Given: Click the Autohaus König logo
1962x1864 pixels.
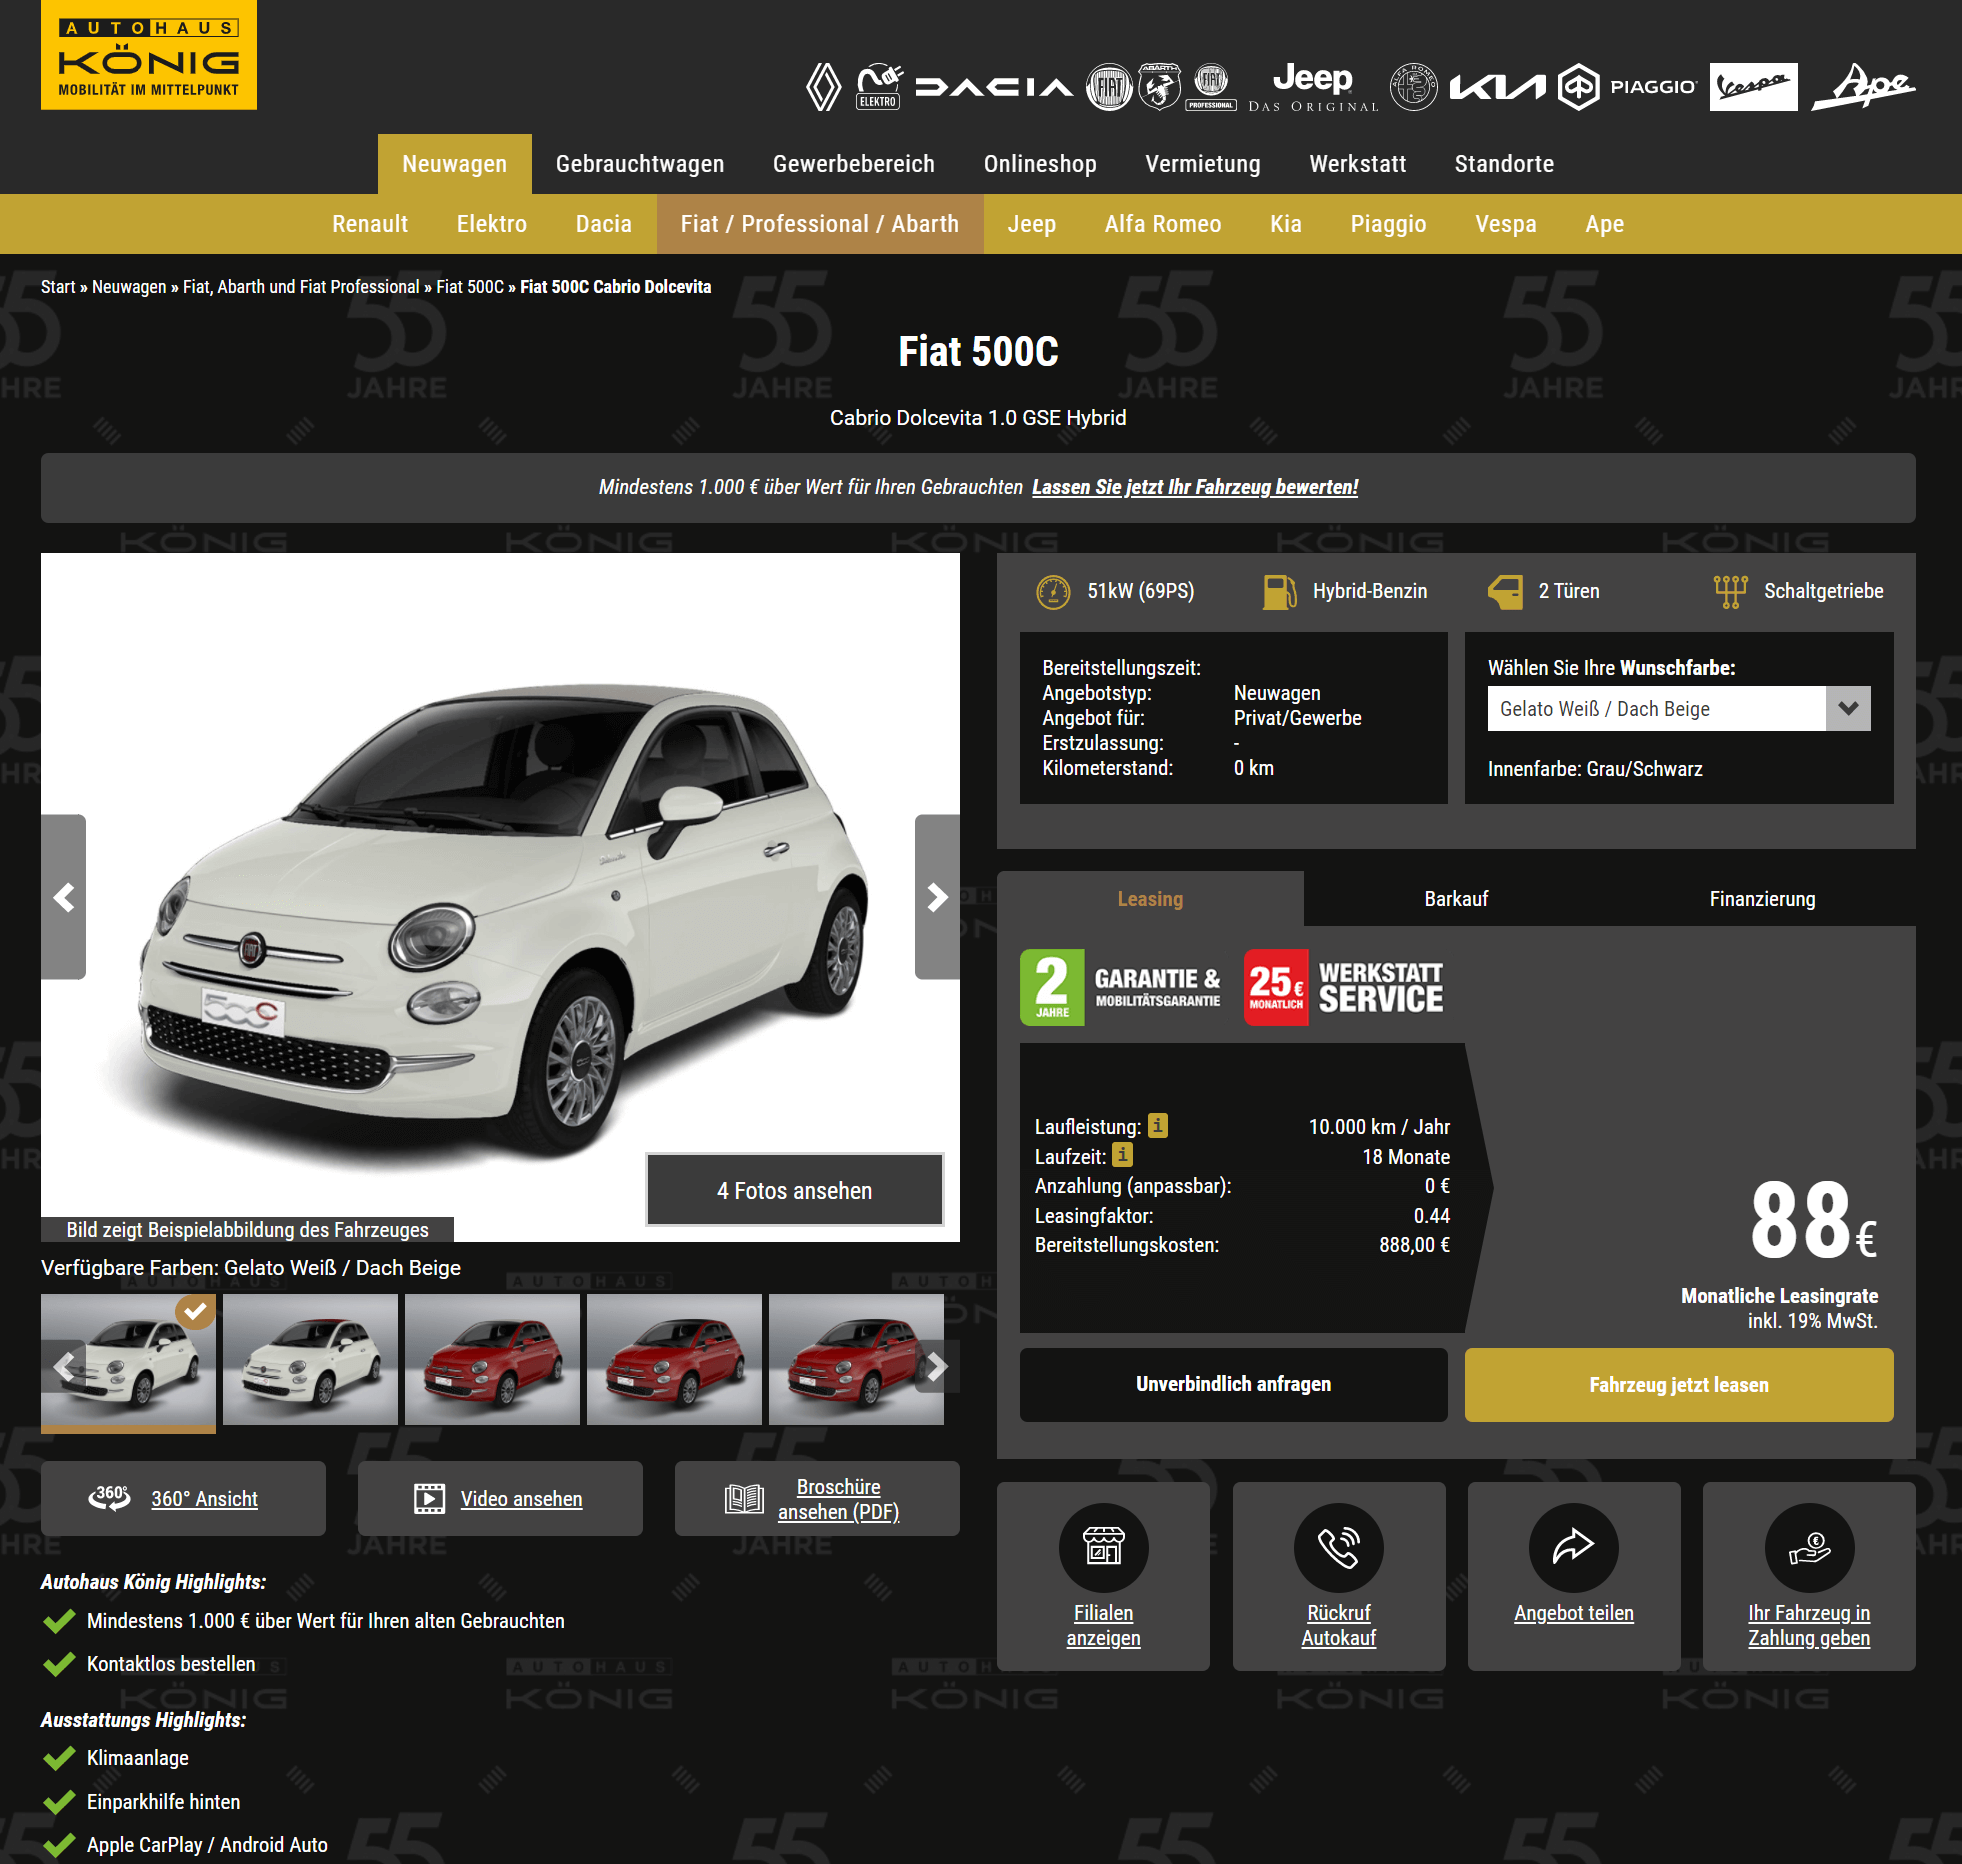Looking at the screenshot, I should click(149, 55).
